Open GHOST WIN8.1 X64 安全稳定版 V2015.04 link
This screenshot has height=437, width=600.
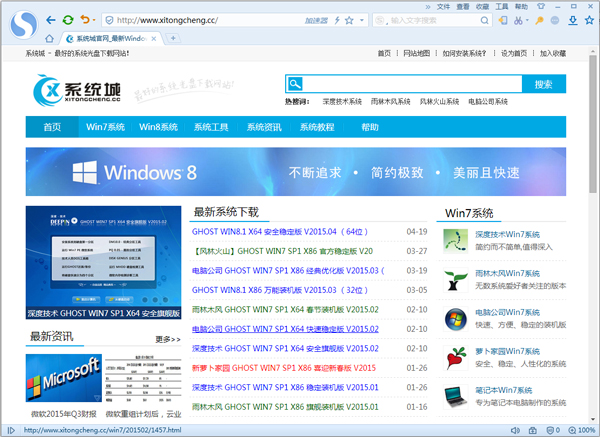[x=280, y=232]
